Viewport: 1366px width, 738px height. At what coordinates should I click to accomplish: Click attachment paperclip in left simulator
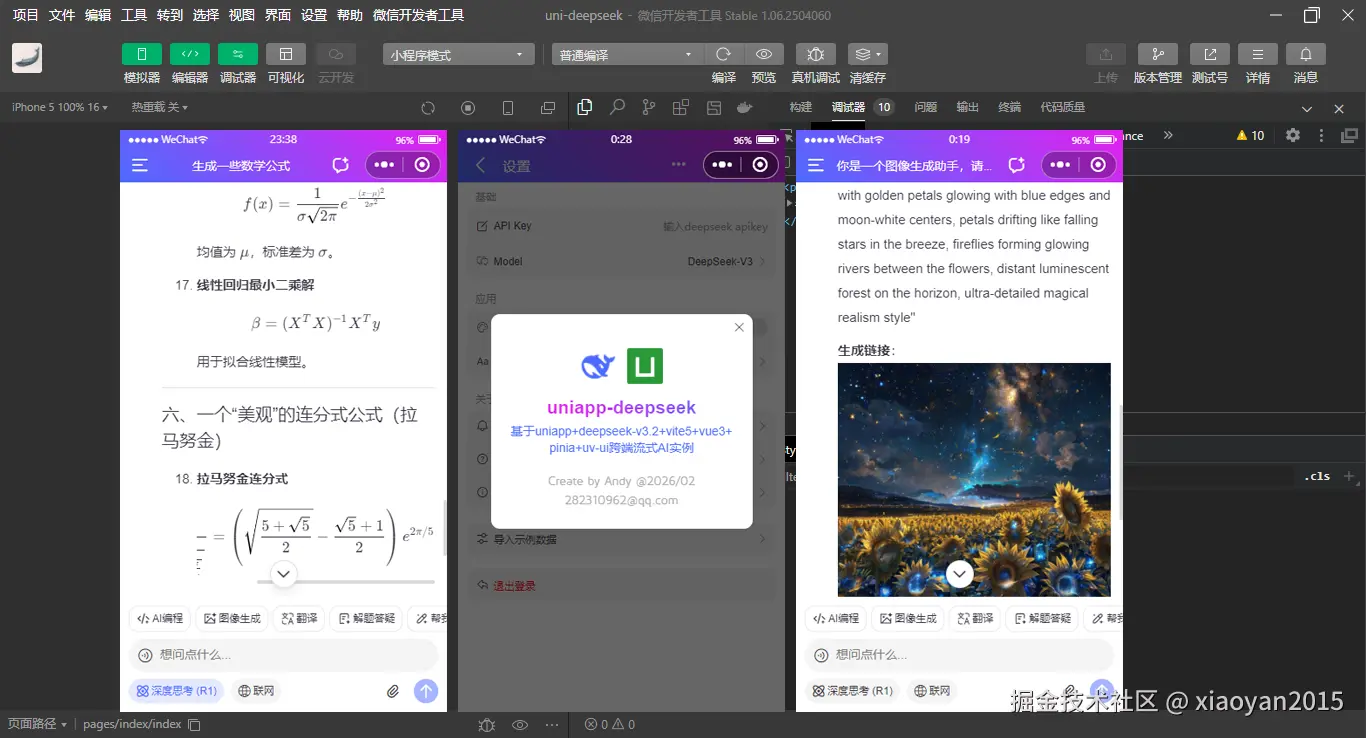pos(393,691)
